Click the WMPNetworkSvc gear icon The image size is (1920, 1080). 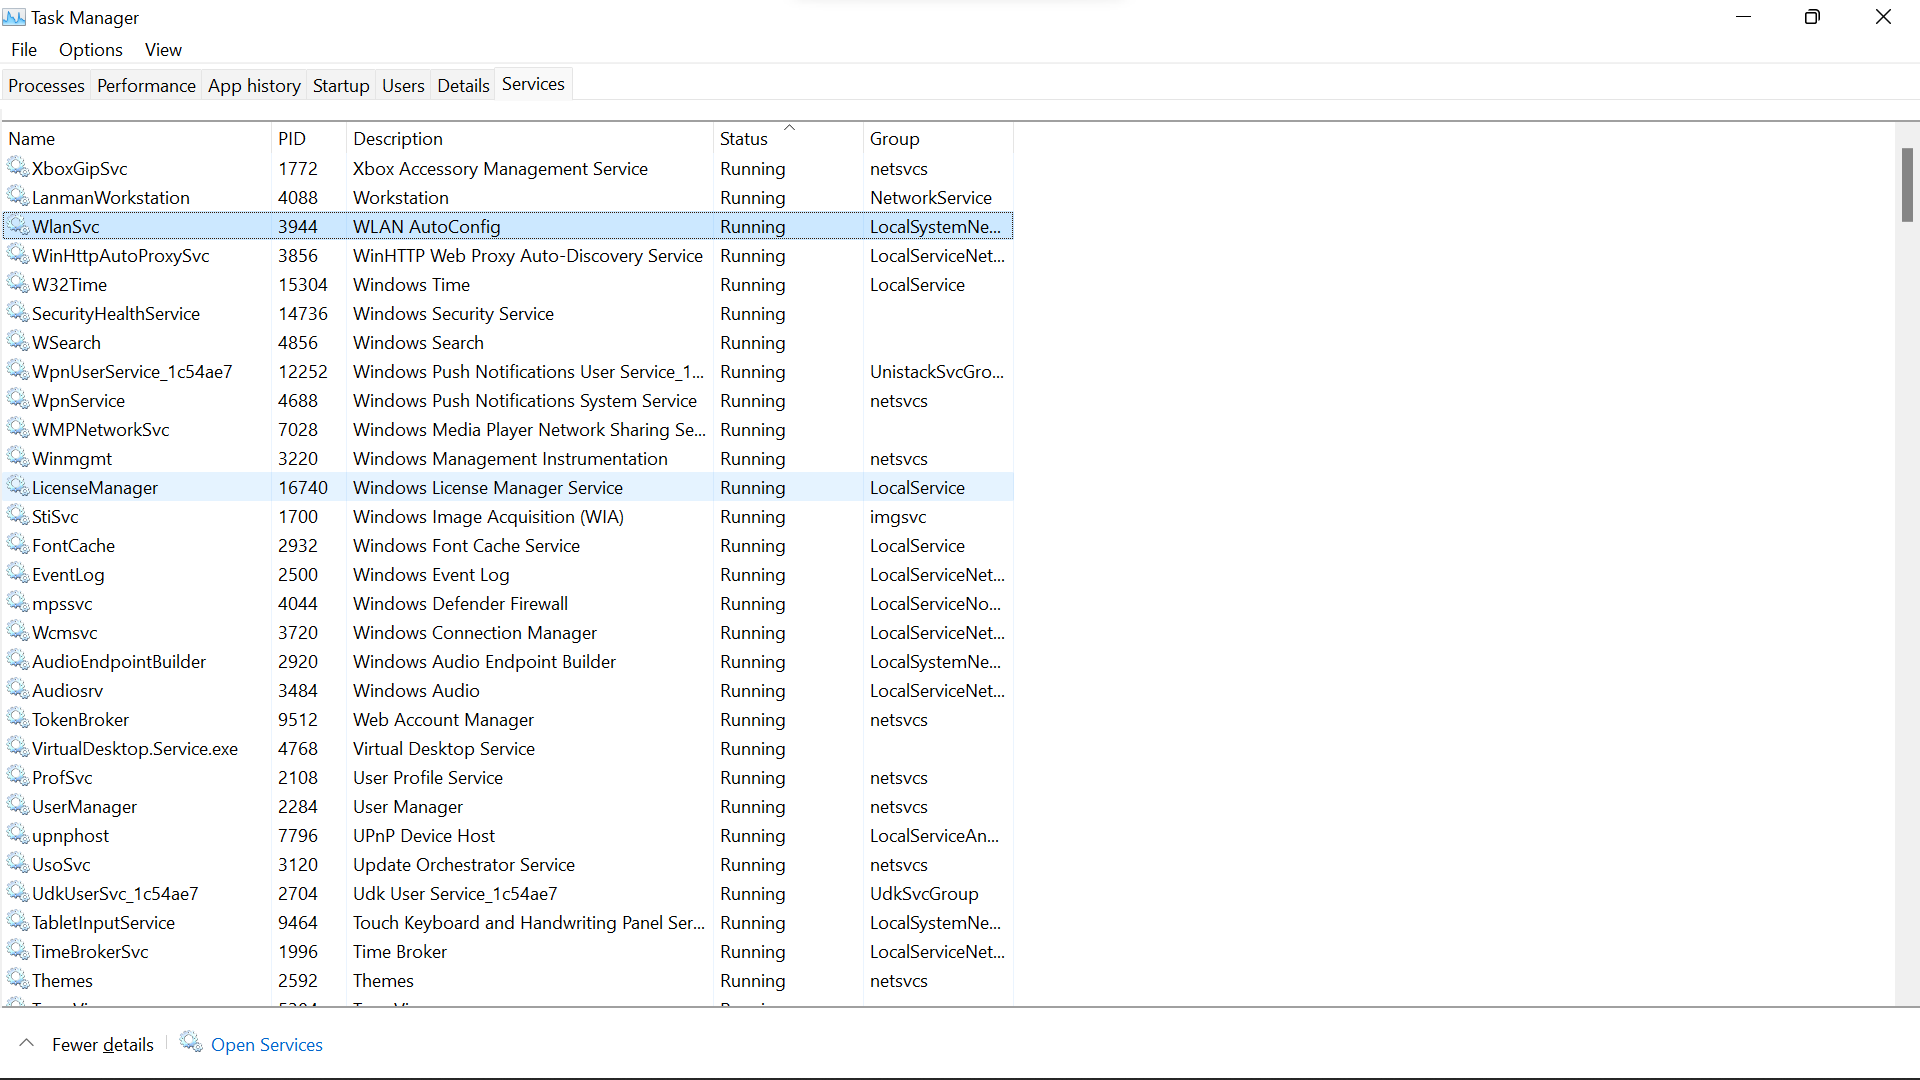point(18,429)
